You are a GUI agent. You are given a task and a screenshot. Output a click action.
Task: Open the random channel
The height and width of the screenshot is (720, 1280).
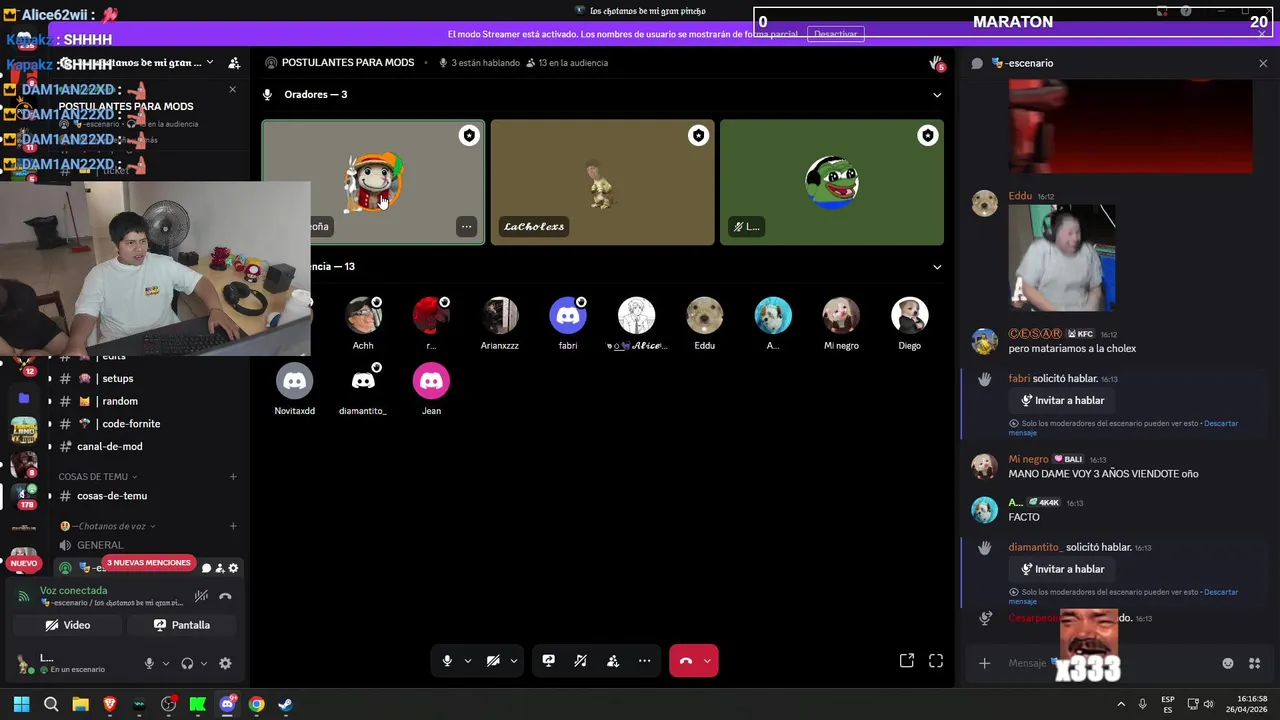[x=147, y=401]
